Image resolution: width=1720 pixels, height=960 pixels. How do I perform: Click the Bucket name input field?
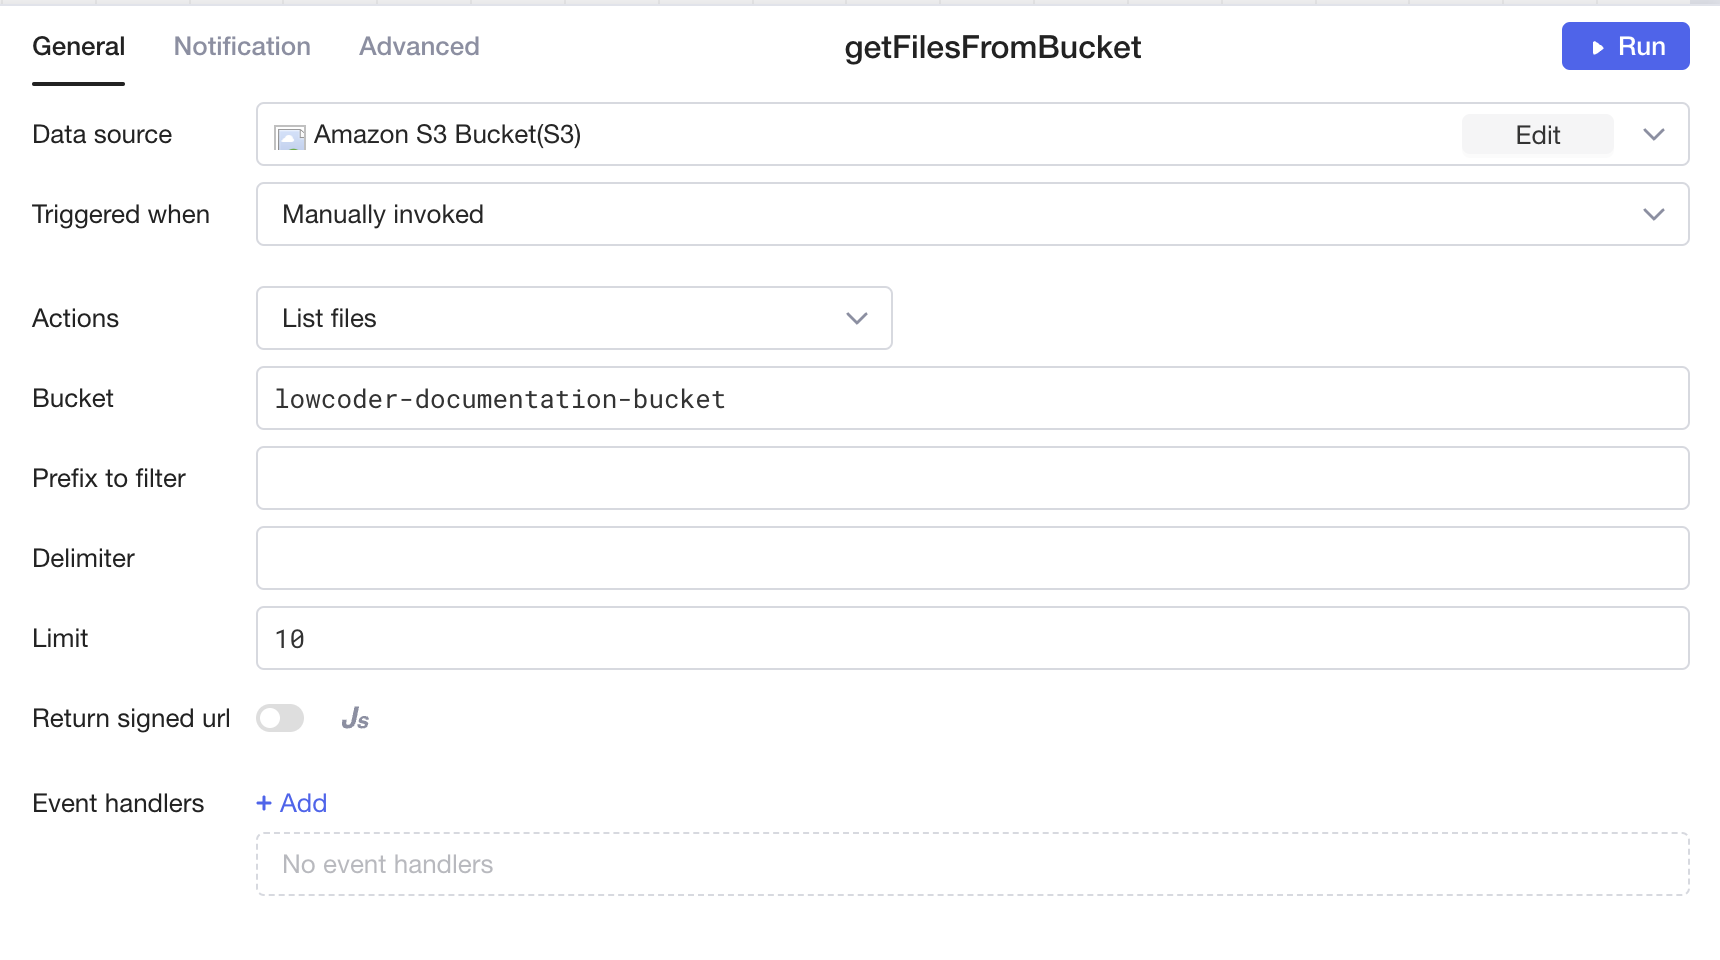tap(972, 398)
